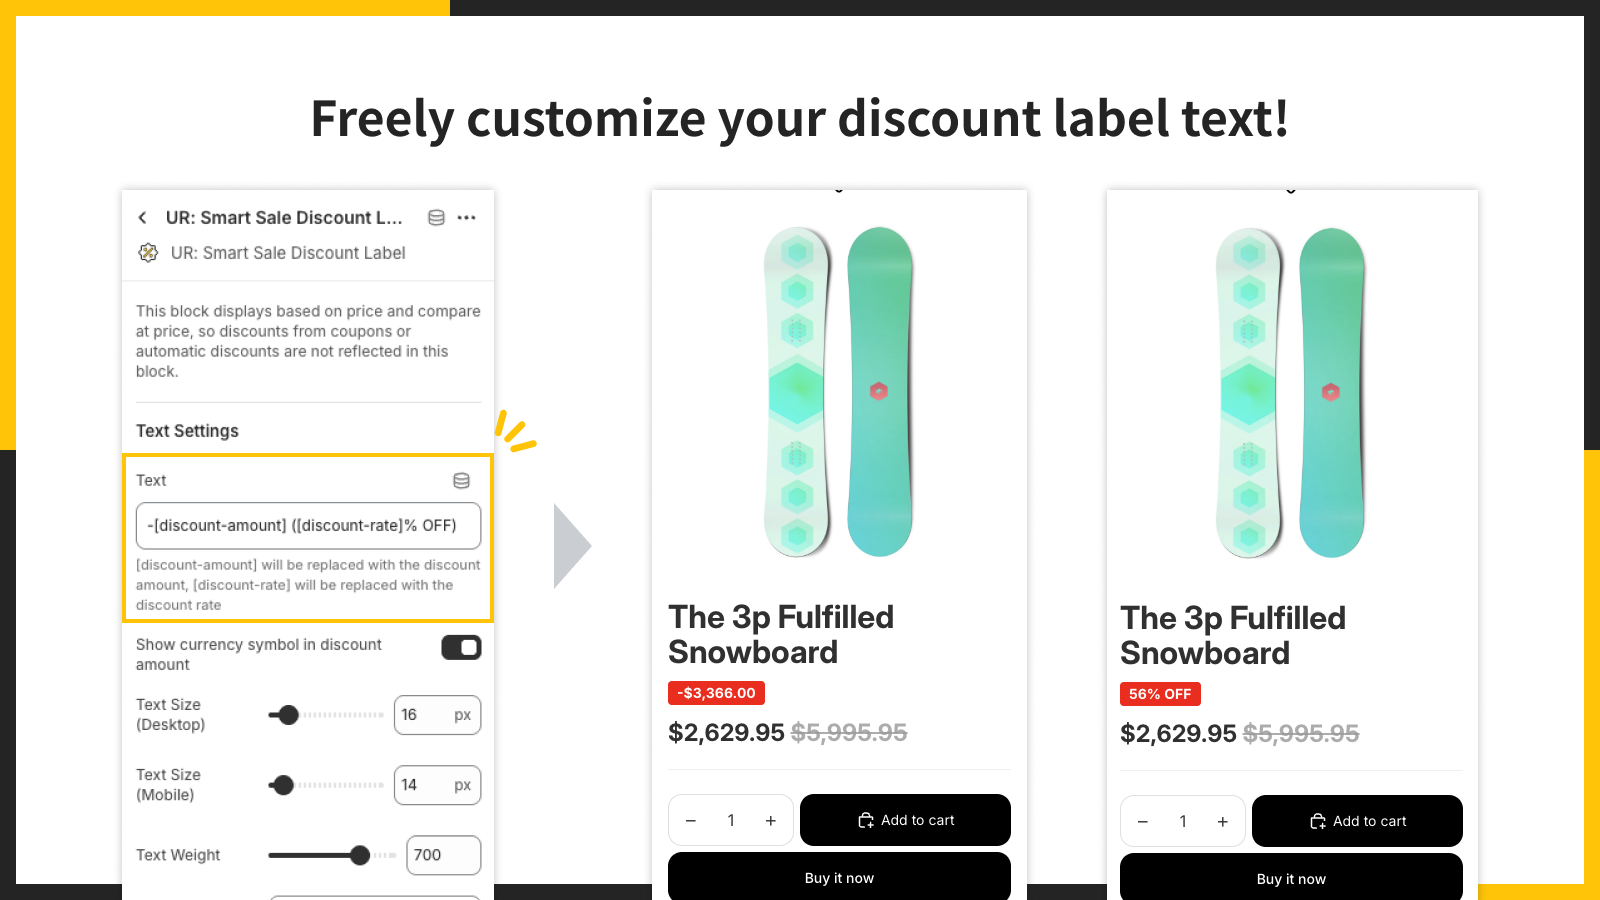Decrease quantity on the right product card
This screenshot has width=1600, height=900.
(1143, 822)
